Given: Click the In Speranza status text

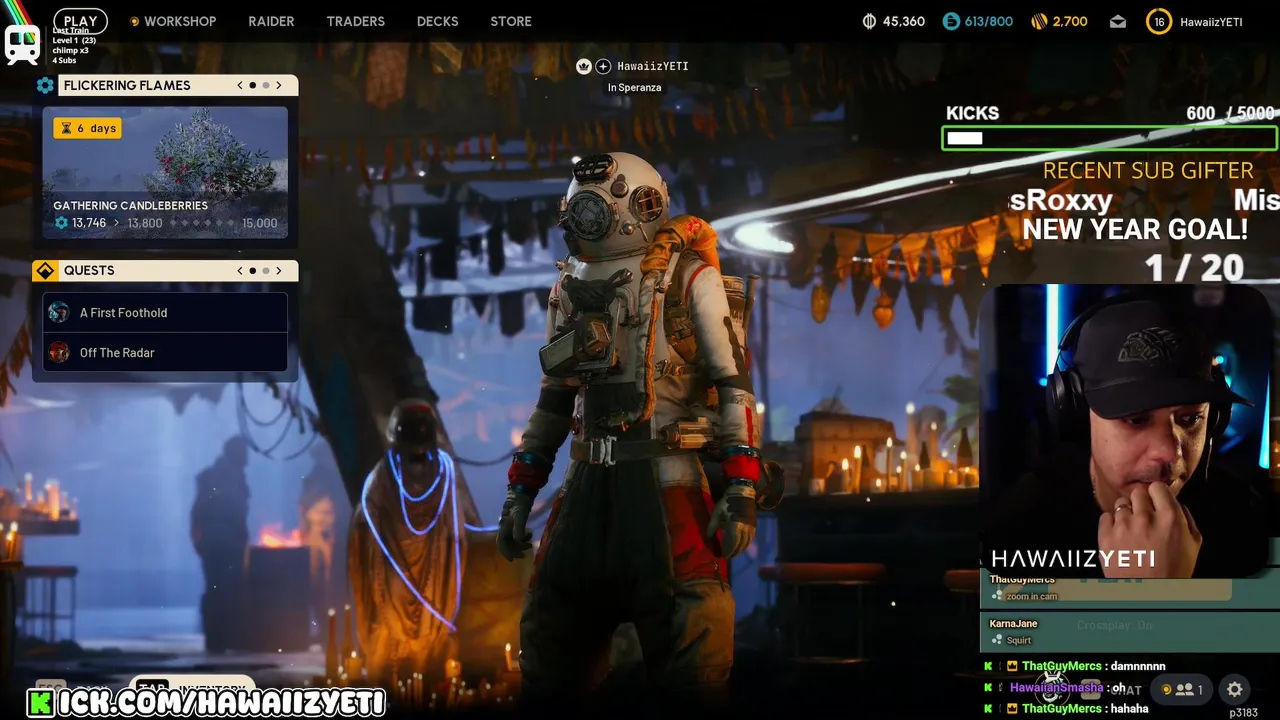Looking at the screenshot, I should coord(634,87).
